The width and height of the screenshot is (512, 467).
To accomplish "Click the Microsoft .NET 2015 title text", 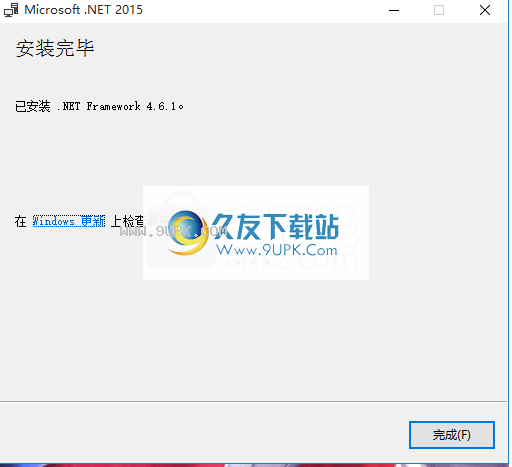I will [x=83, y=10].
